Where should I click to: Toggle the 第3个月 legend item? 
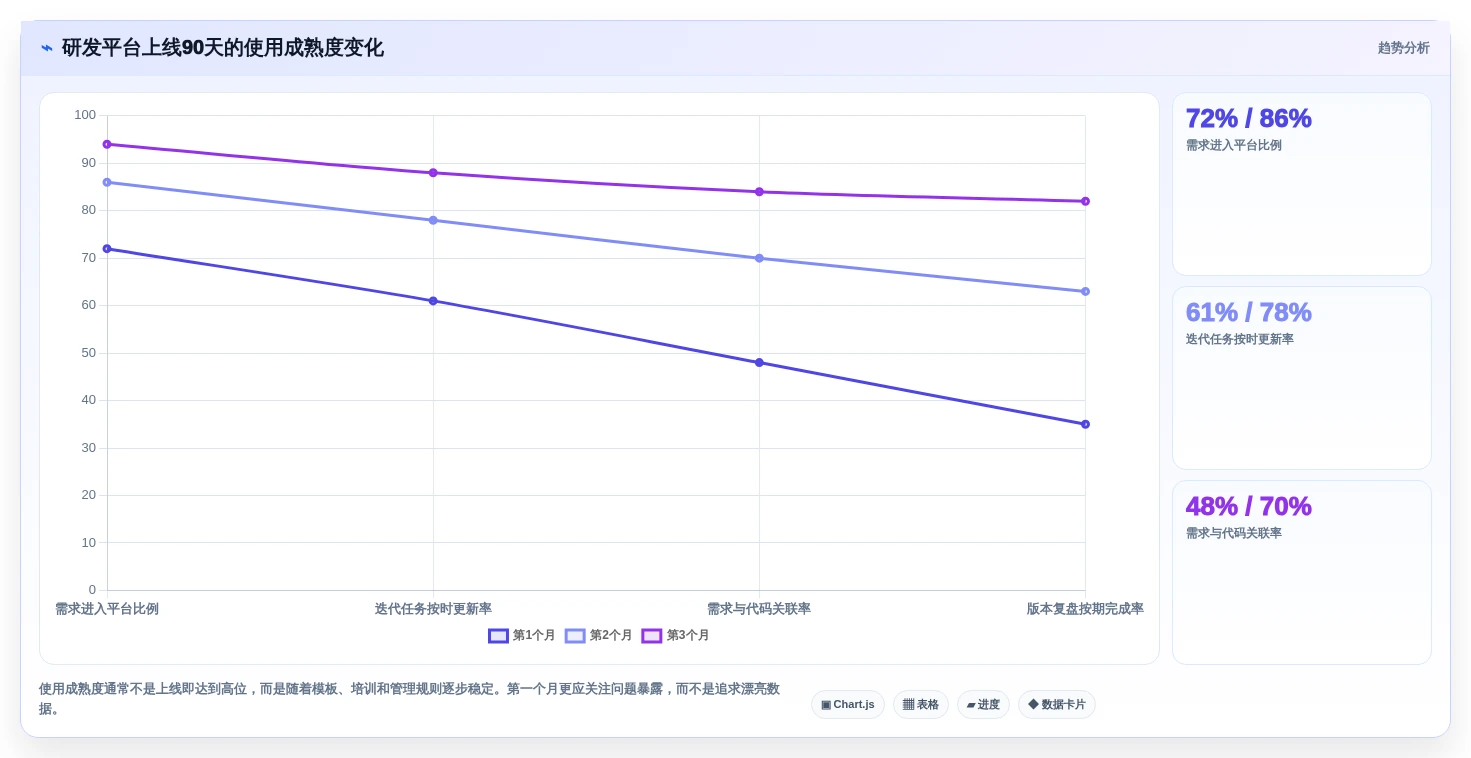click(x=675, y=636)
